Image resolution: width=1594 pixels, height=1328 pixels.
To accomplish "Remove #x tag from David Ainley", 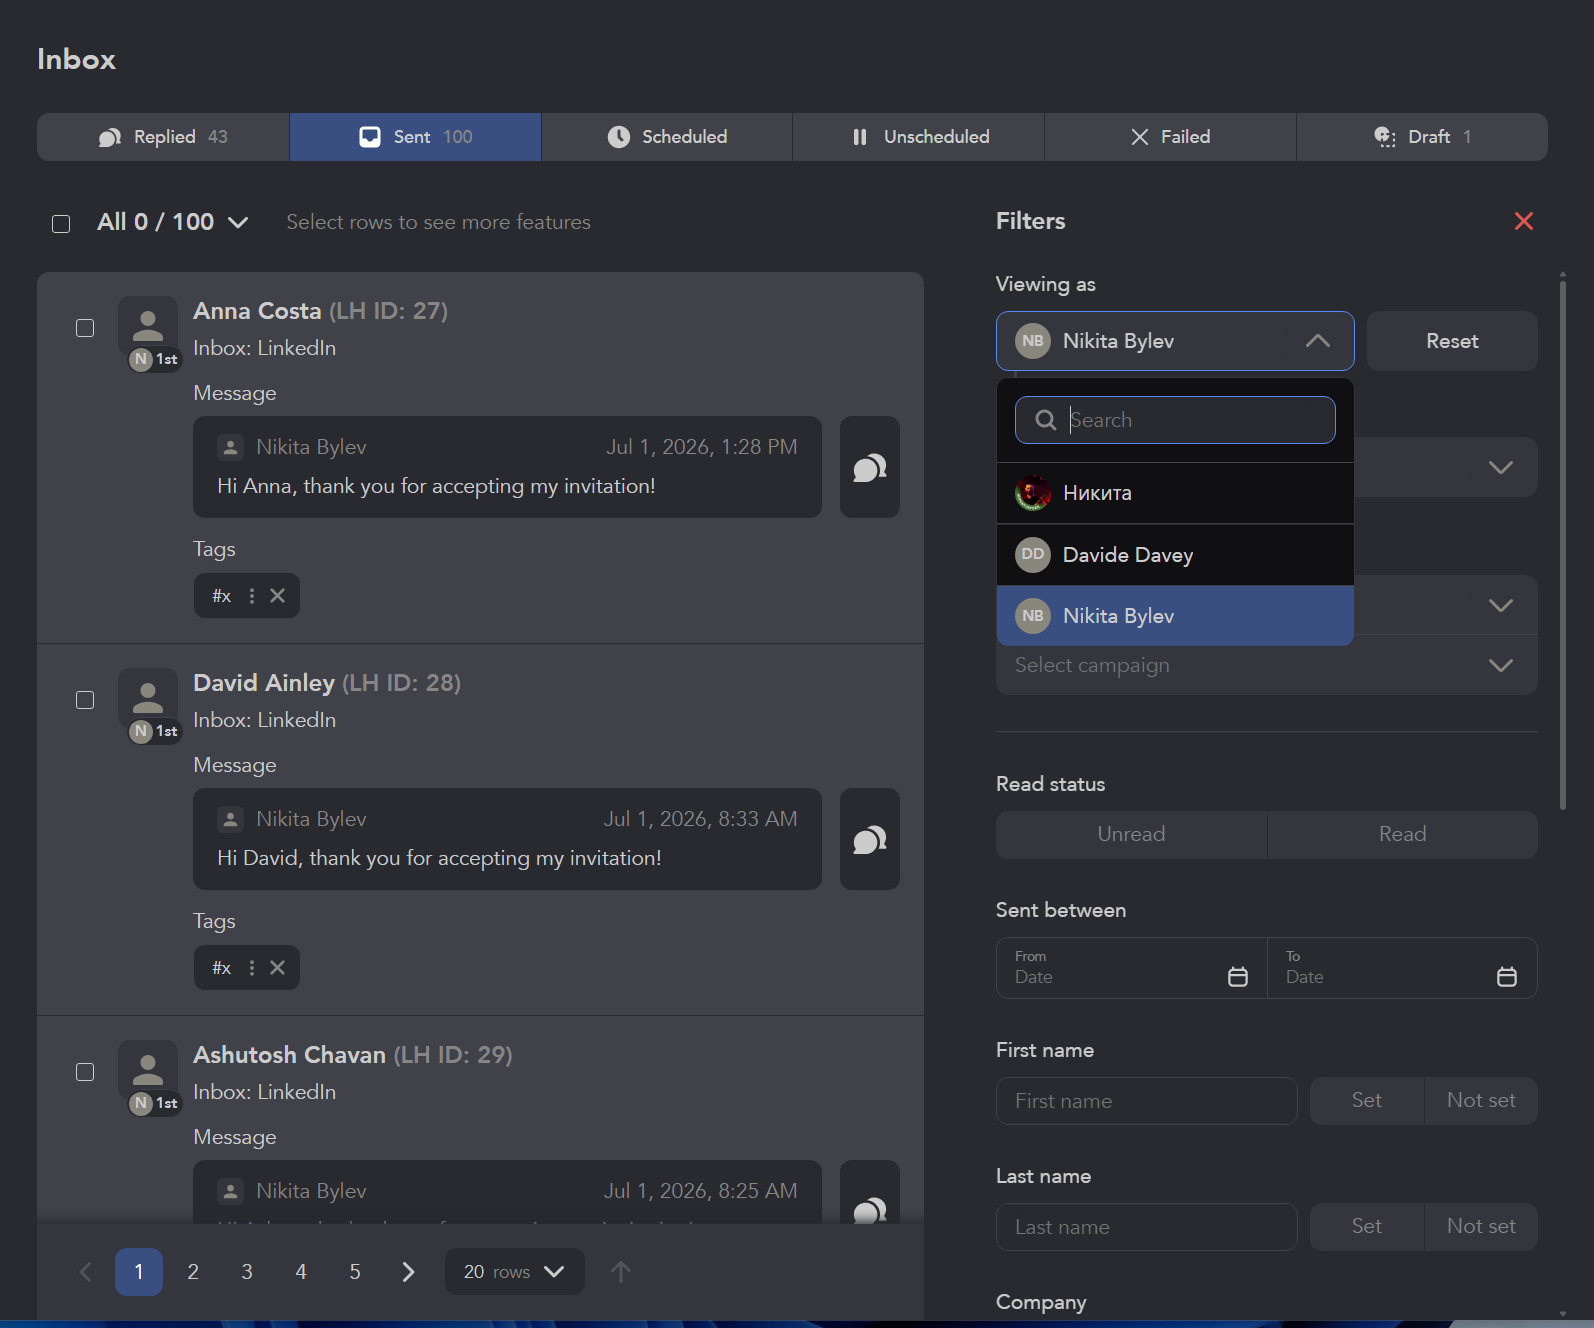I will 278,968.
